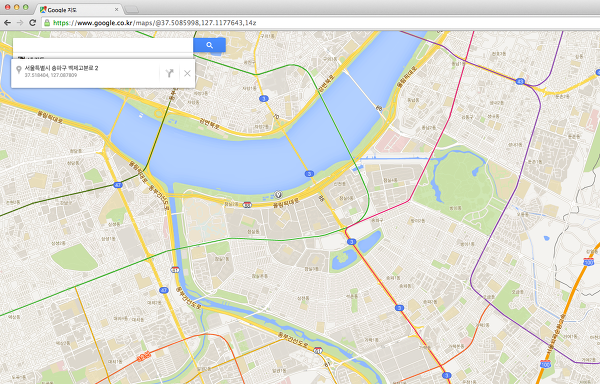Click the route 43 shield on the map
This screenshot has width=600, height=384.
click(520, 81)
